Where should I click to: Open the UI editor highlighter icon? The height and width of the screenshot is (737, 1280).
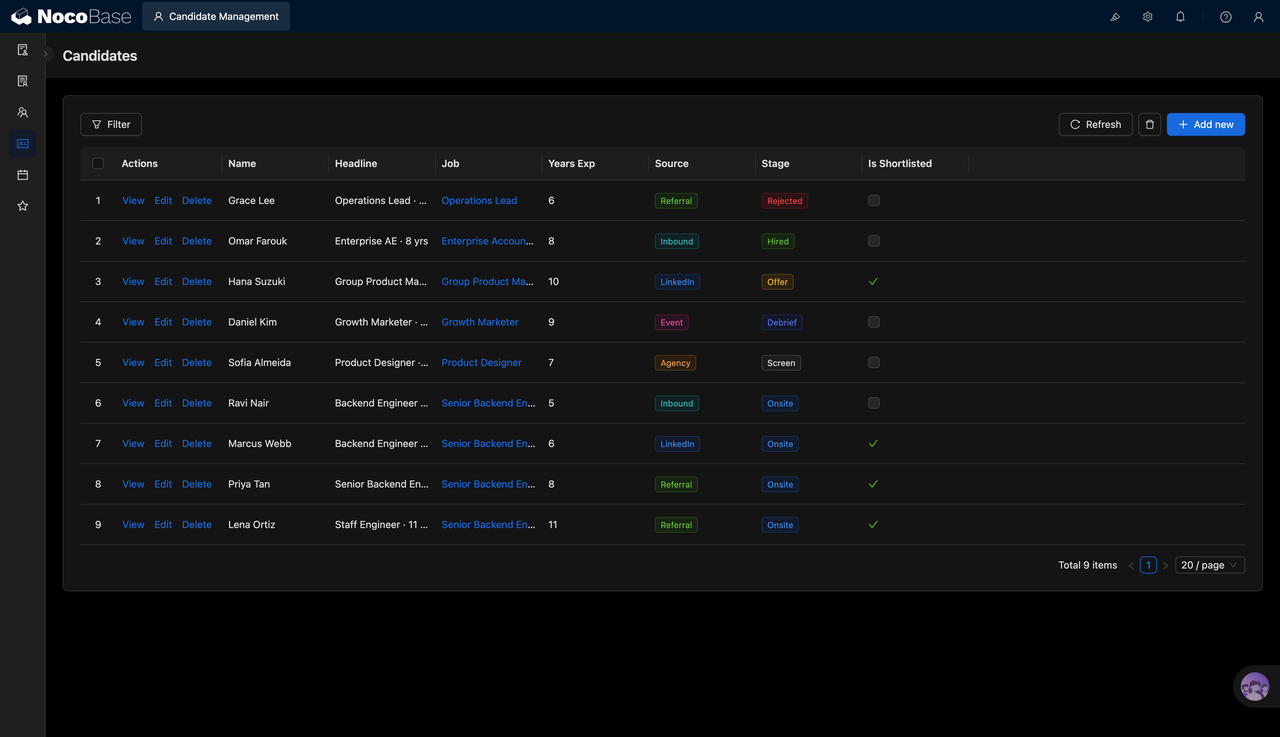coord(1115,16)
